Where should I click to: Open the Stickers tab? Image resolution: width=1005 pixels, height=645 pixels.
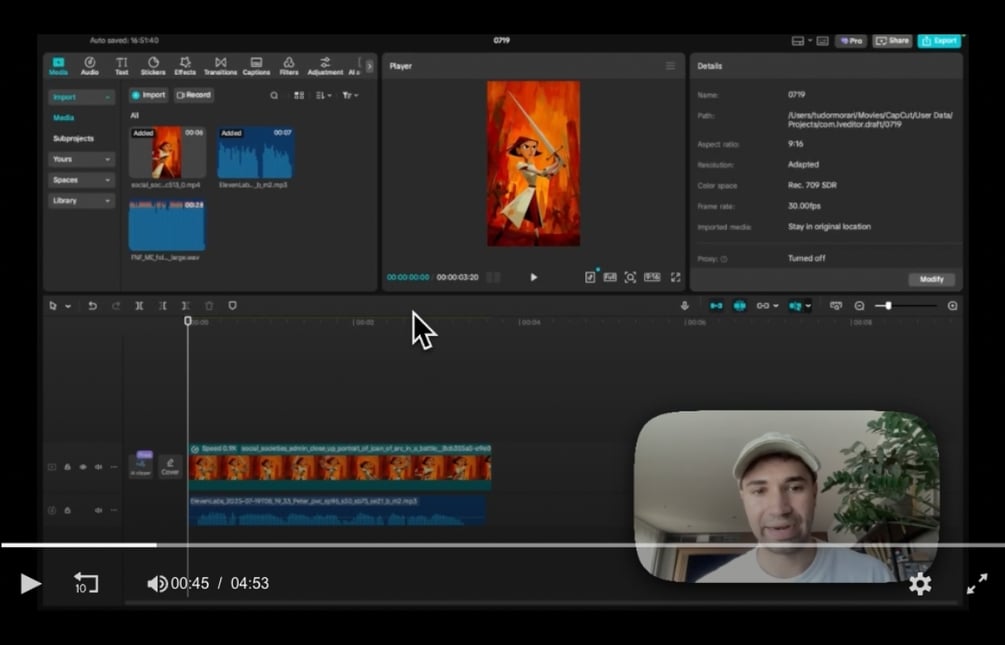(x=153, y=65)
